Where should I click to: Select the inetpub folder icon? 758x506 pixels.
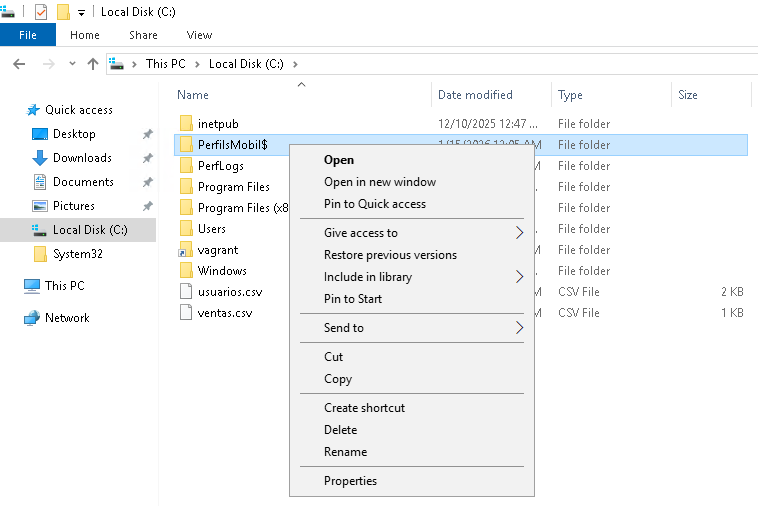click(186, 124)
